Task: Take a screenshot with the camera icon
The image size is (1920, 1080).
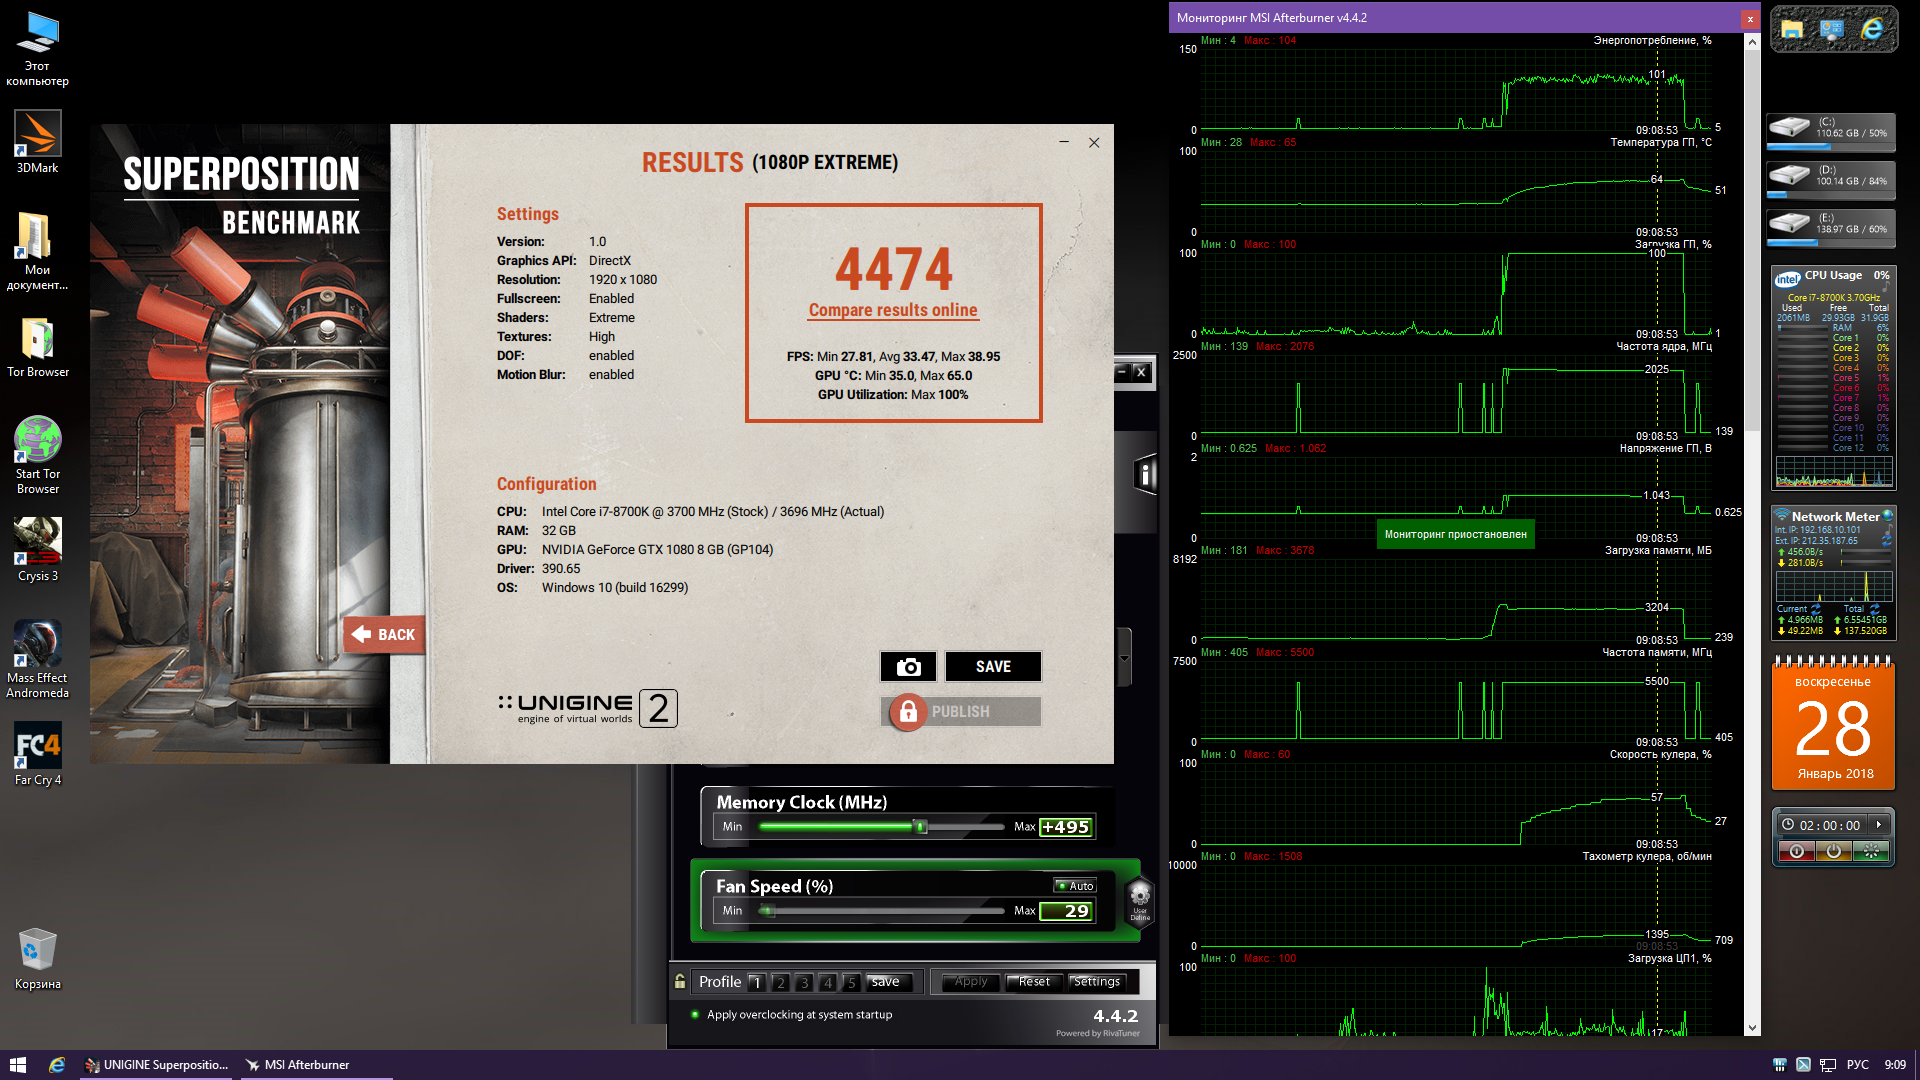Action: click(x=908, y=667)
